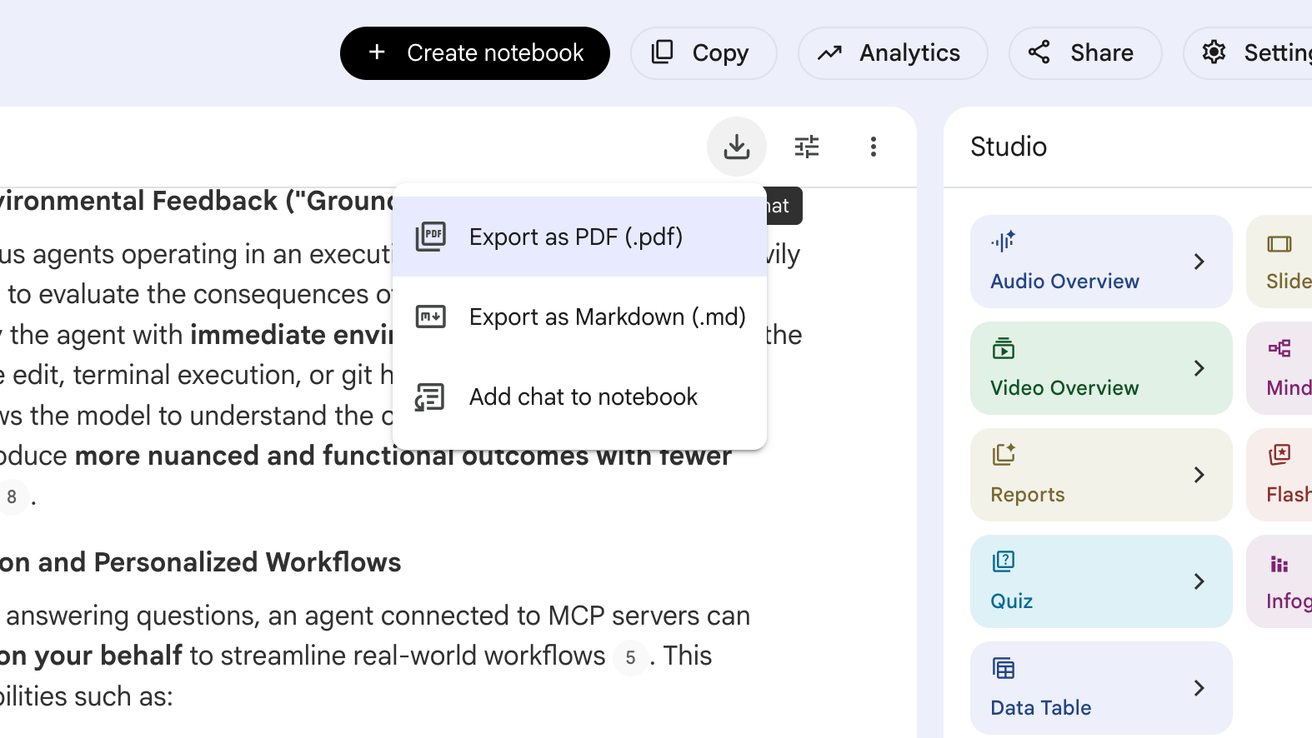1312x738 pixels.
Task: Open Settings with gear icon
Action: pos(1250,53)
